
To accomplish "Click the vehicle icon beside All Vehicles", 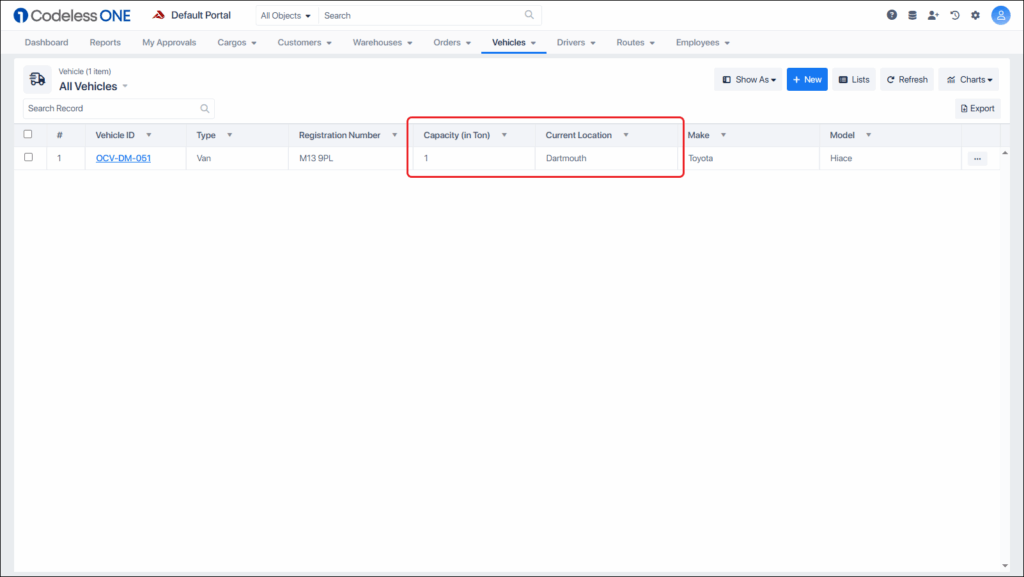I will [x=38, y=79].
